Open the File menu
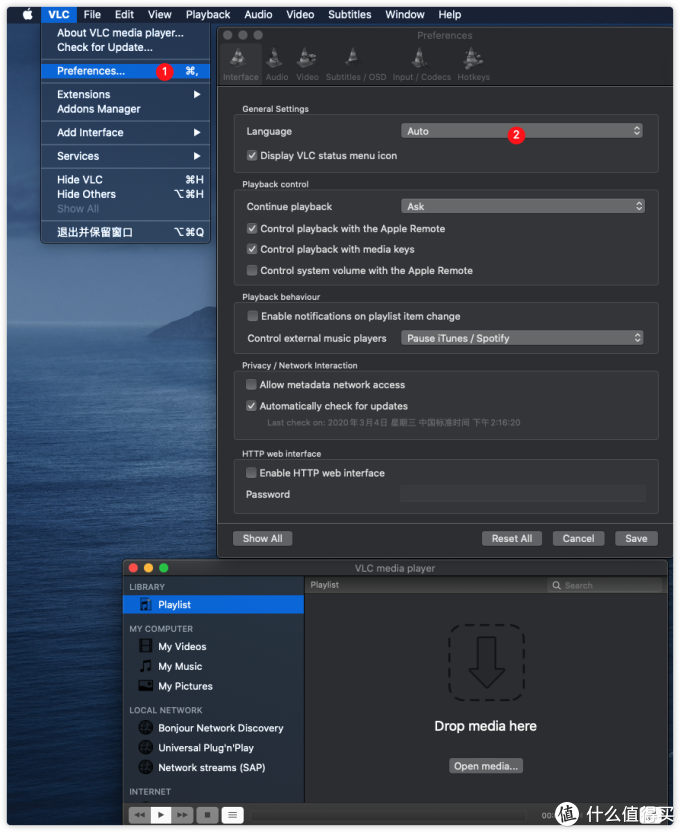Viewport: 680px width, 832px height. 92,14
